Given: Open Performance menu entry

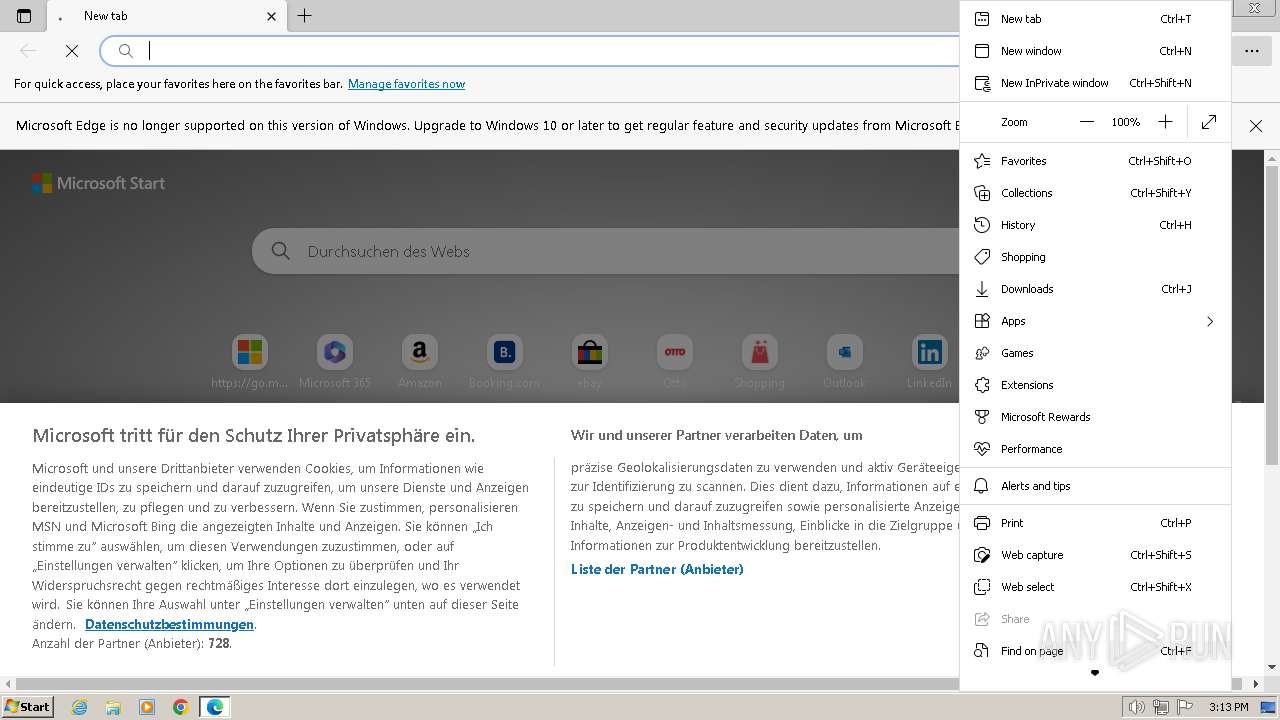Looking at the screenshot, I should click(1095, 449).
